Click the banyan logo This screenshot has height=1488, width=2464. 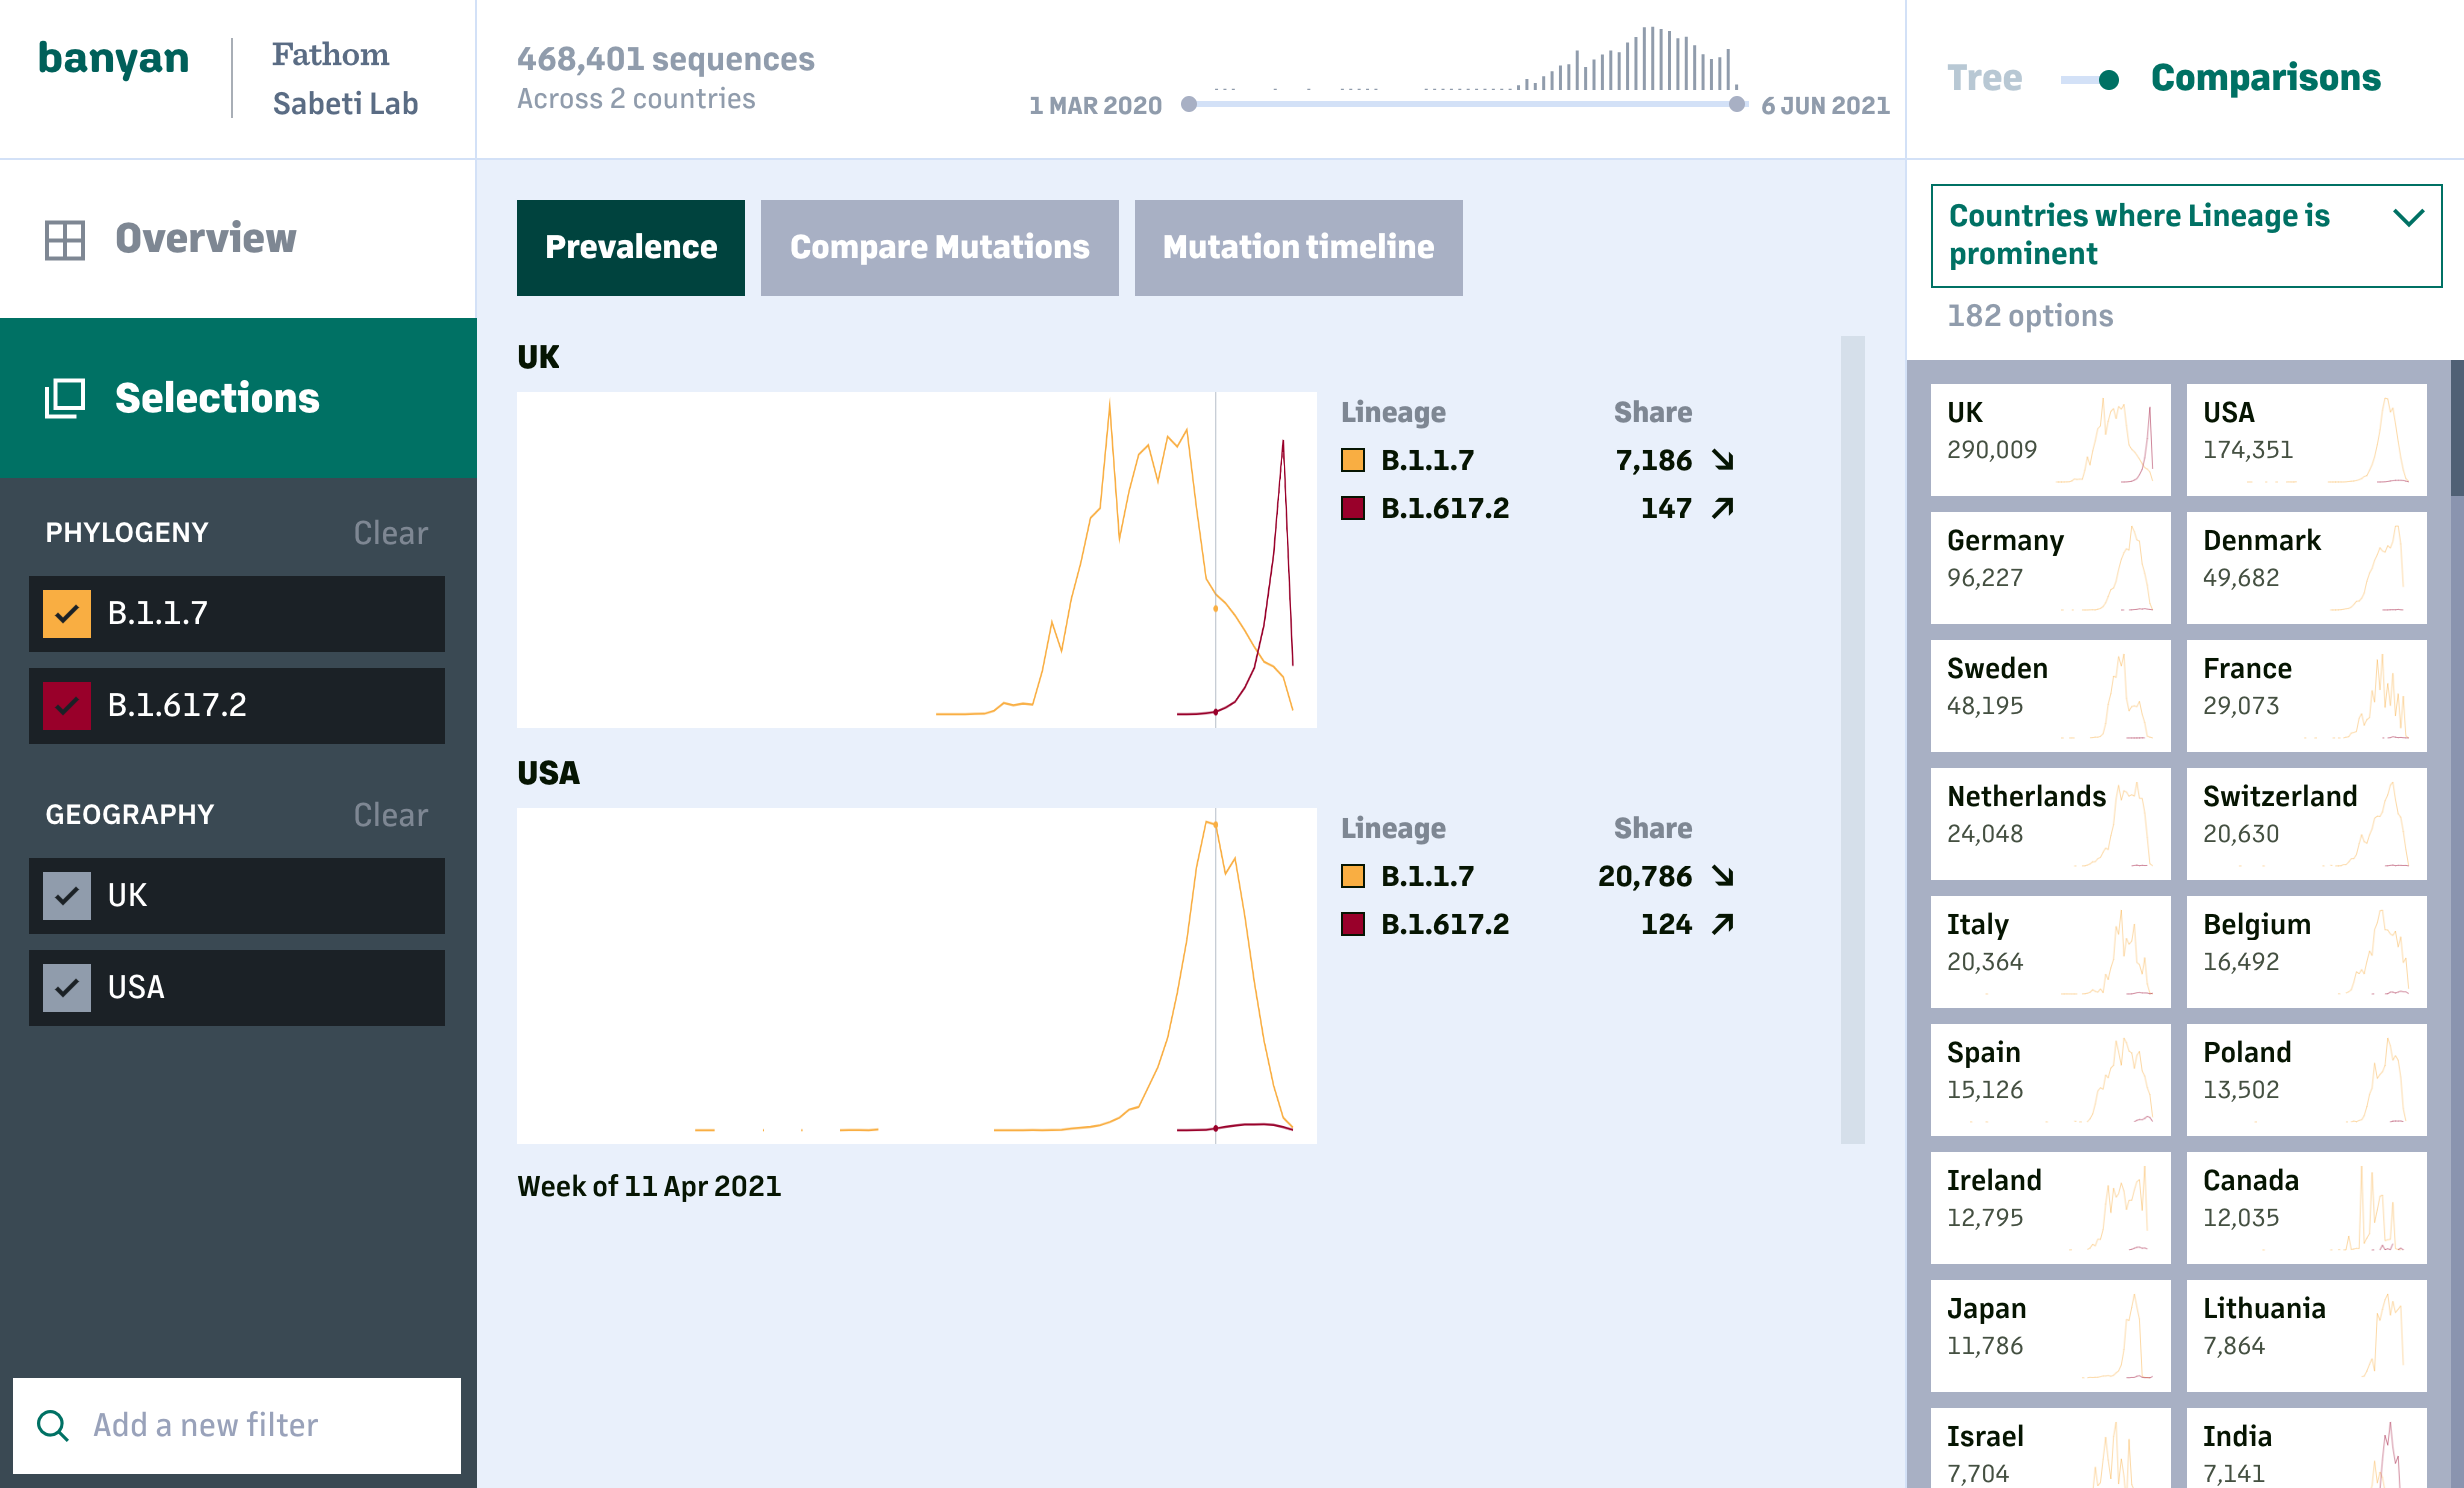(x=113, y=59)
